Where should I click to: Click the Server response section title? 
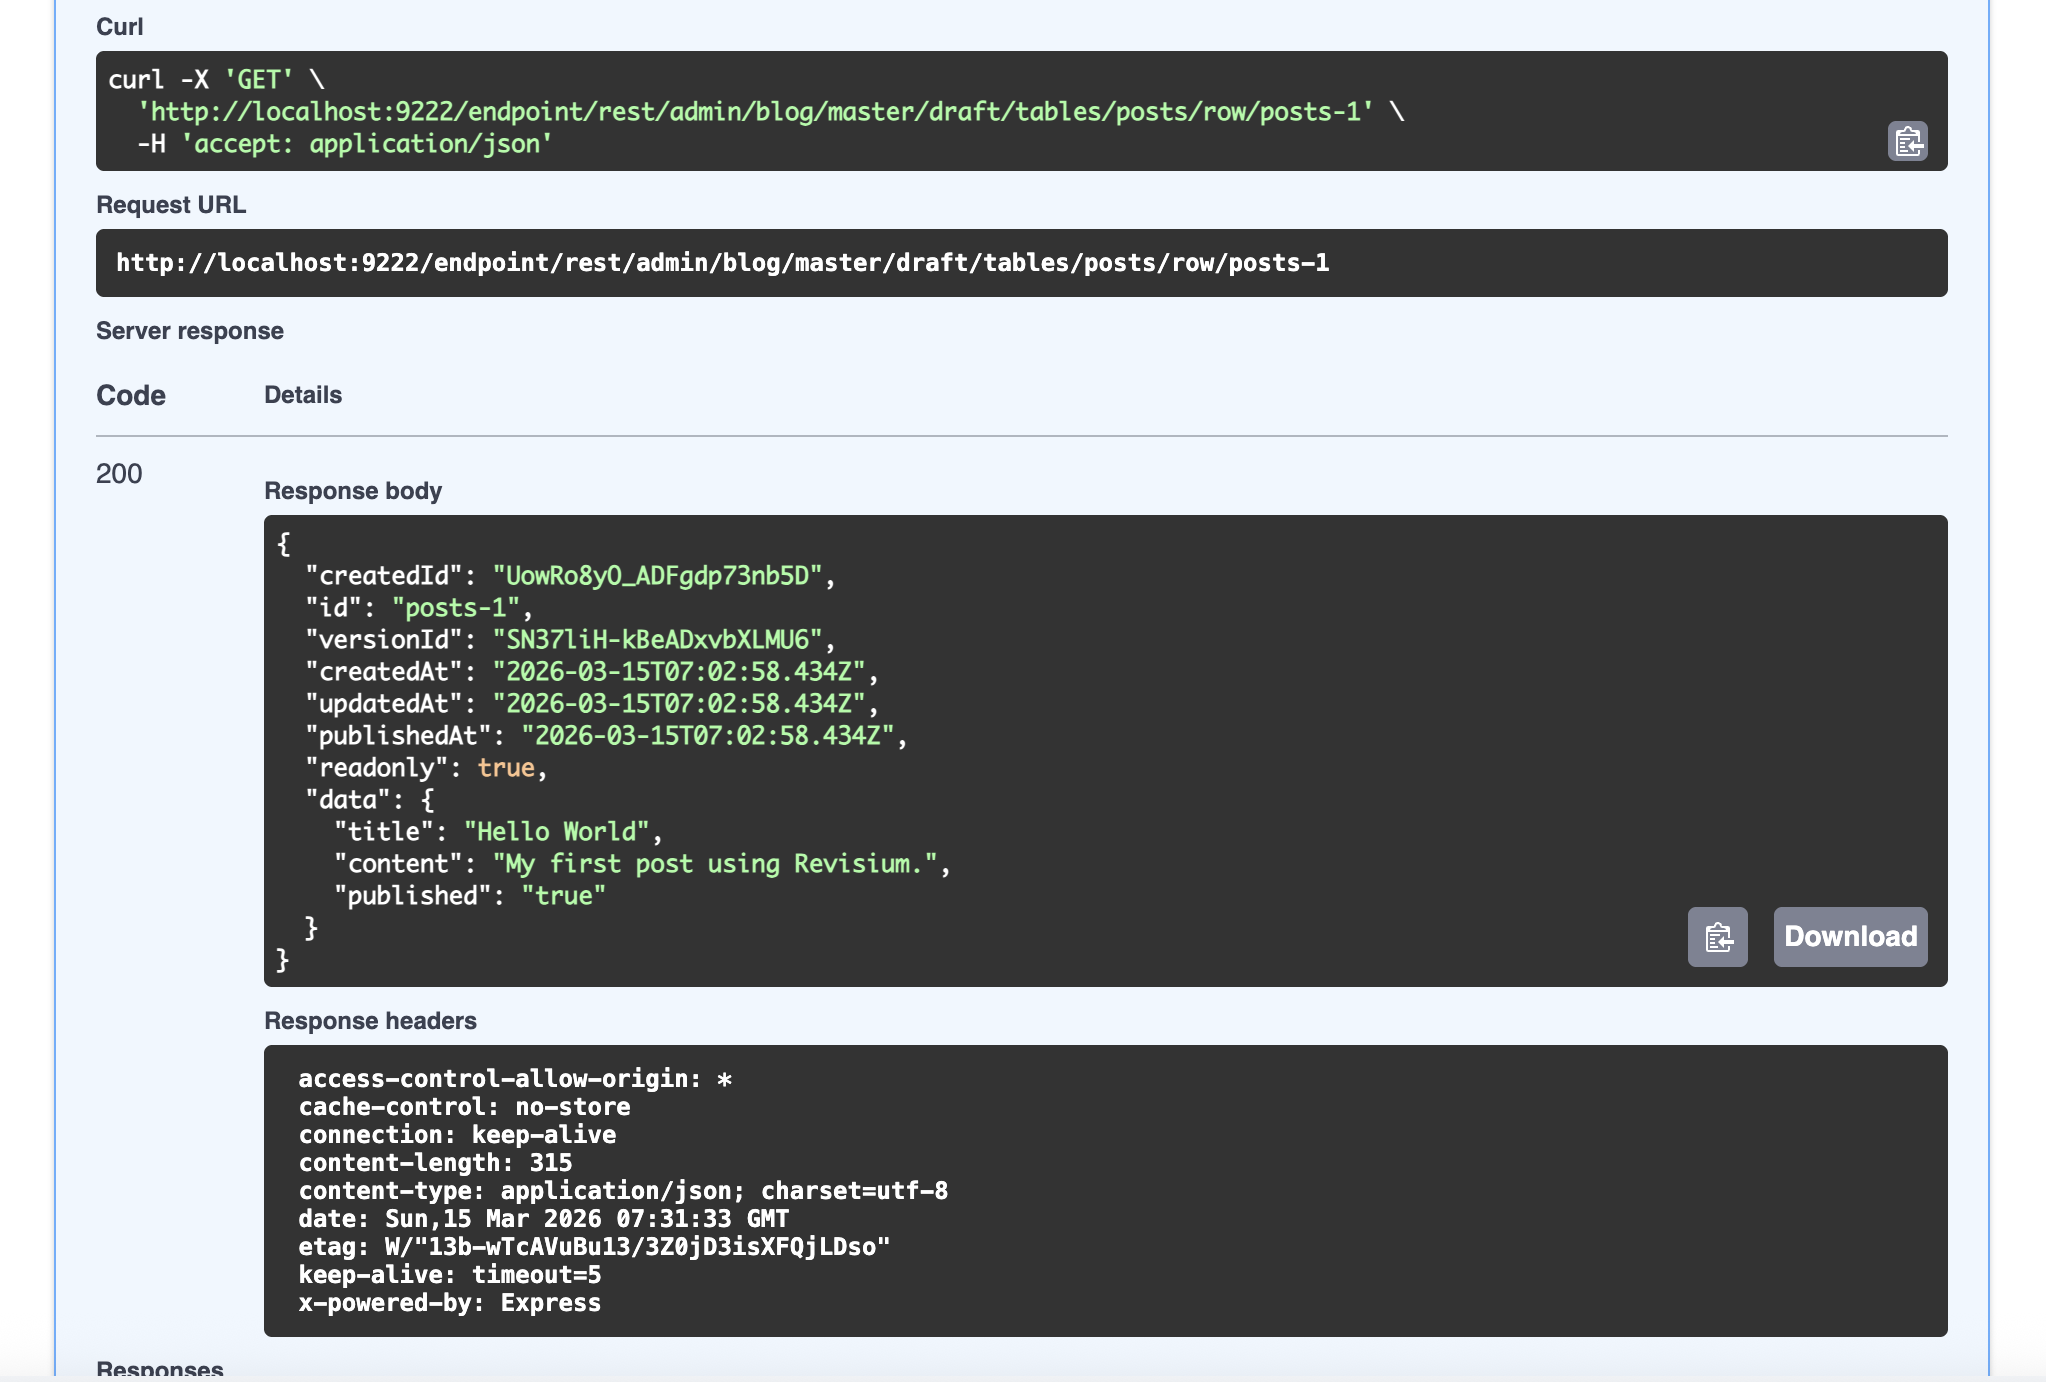tap(189, 330)
